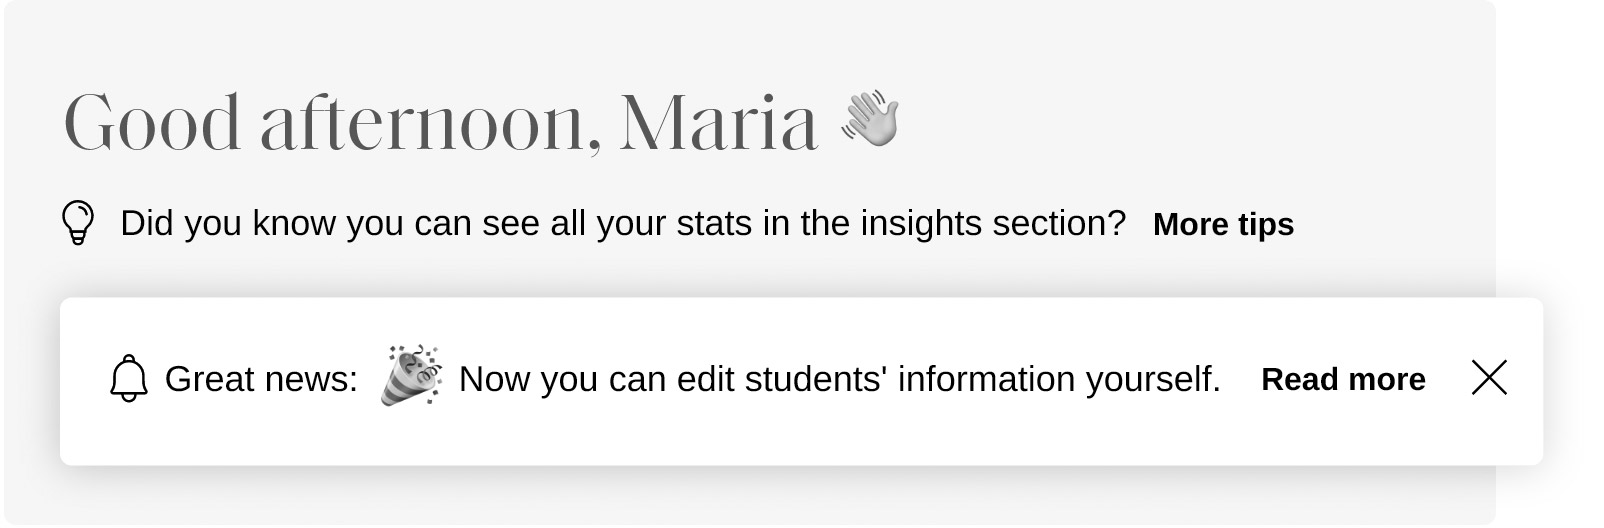The image size is (1604, 528).
Task: Click the party popper emoji
Action: click(x=410, y=375)
